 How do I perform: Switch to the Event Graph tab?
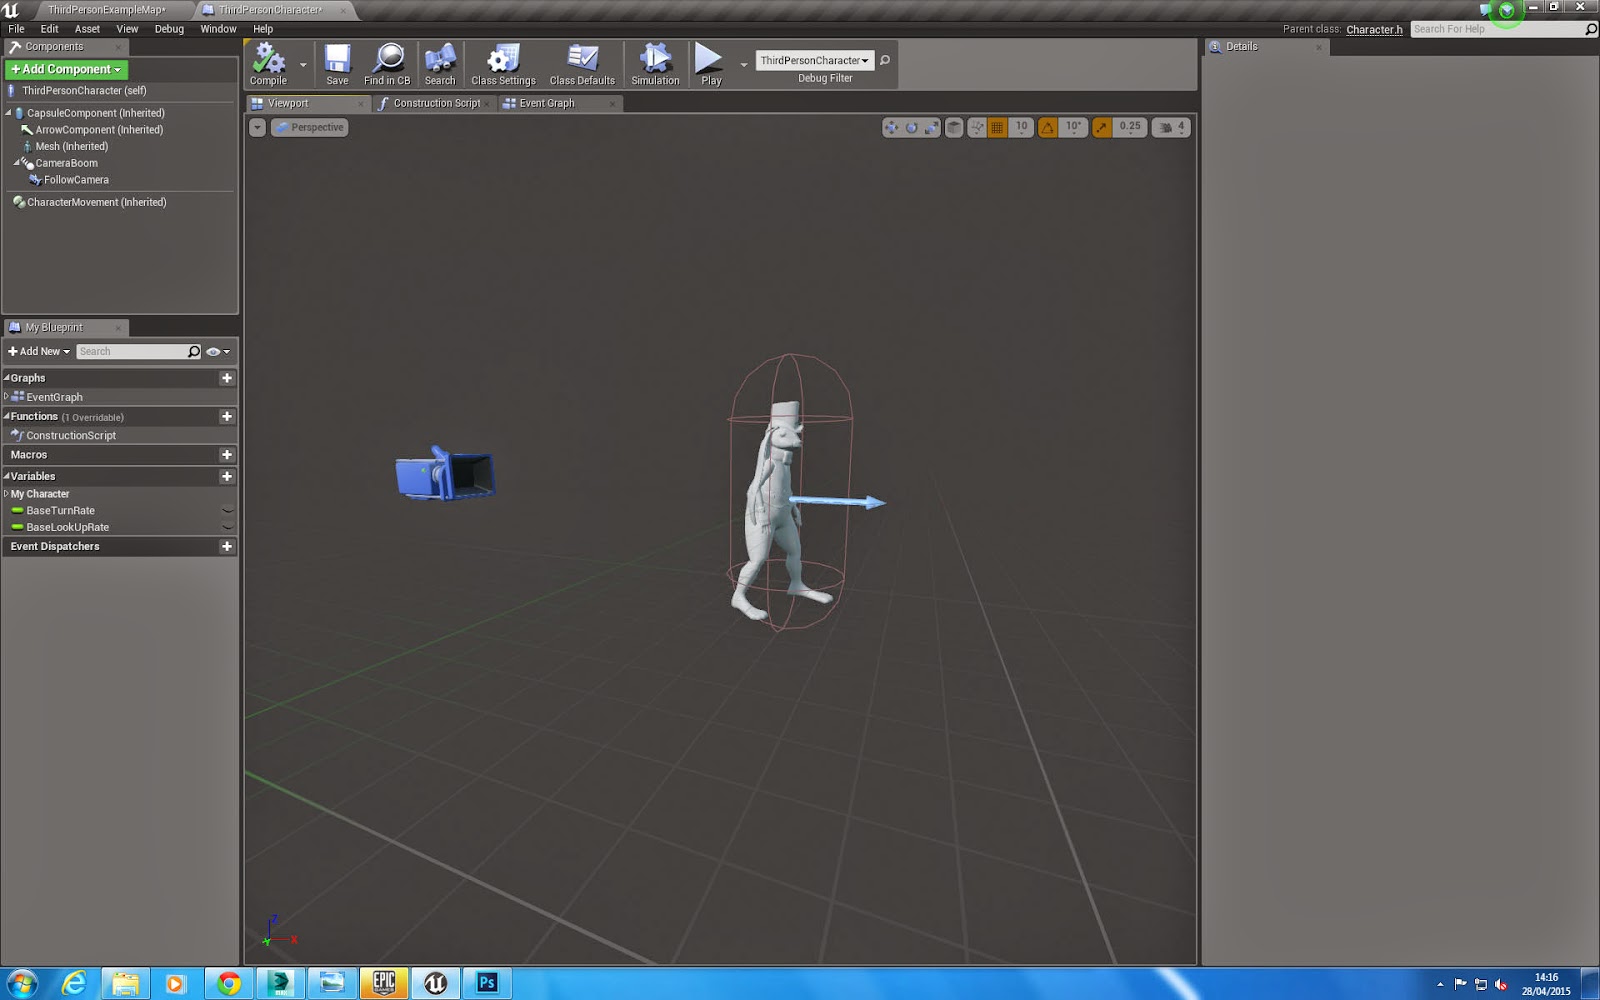[x=546, y=103]
